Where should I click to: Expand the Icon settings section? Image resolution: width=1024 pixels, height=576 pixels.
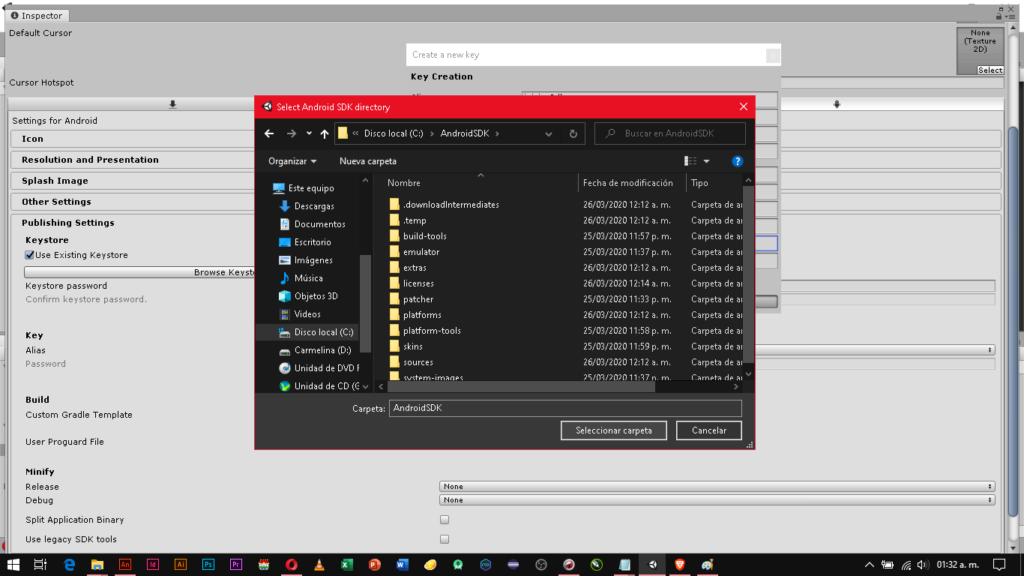pos(33,139)
